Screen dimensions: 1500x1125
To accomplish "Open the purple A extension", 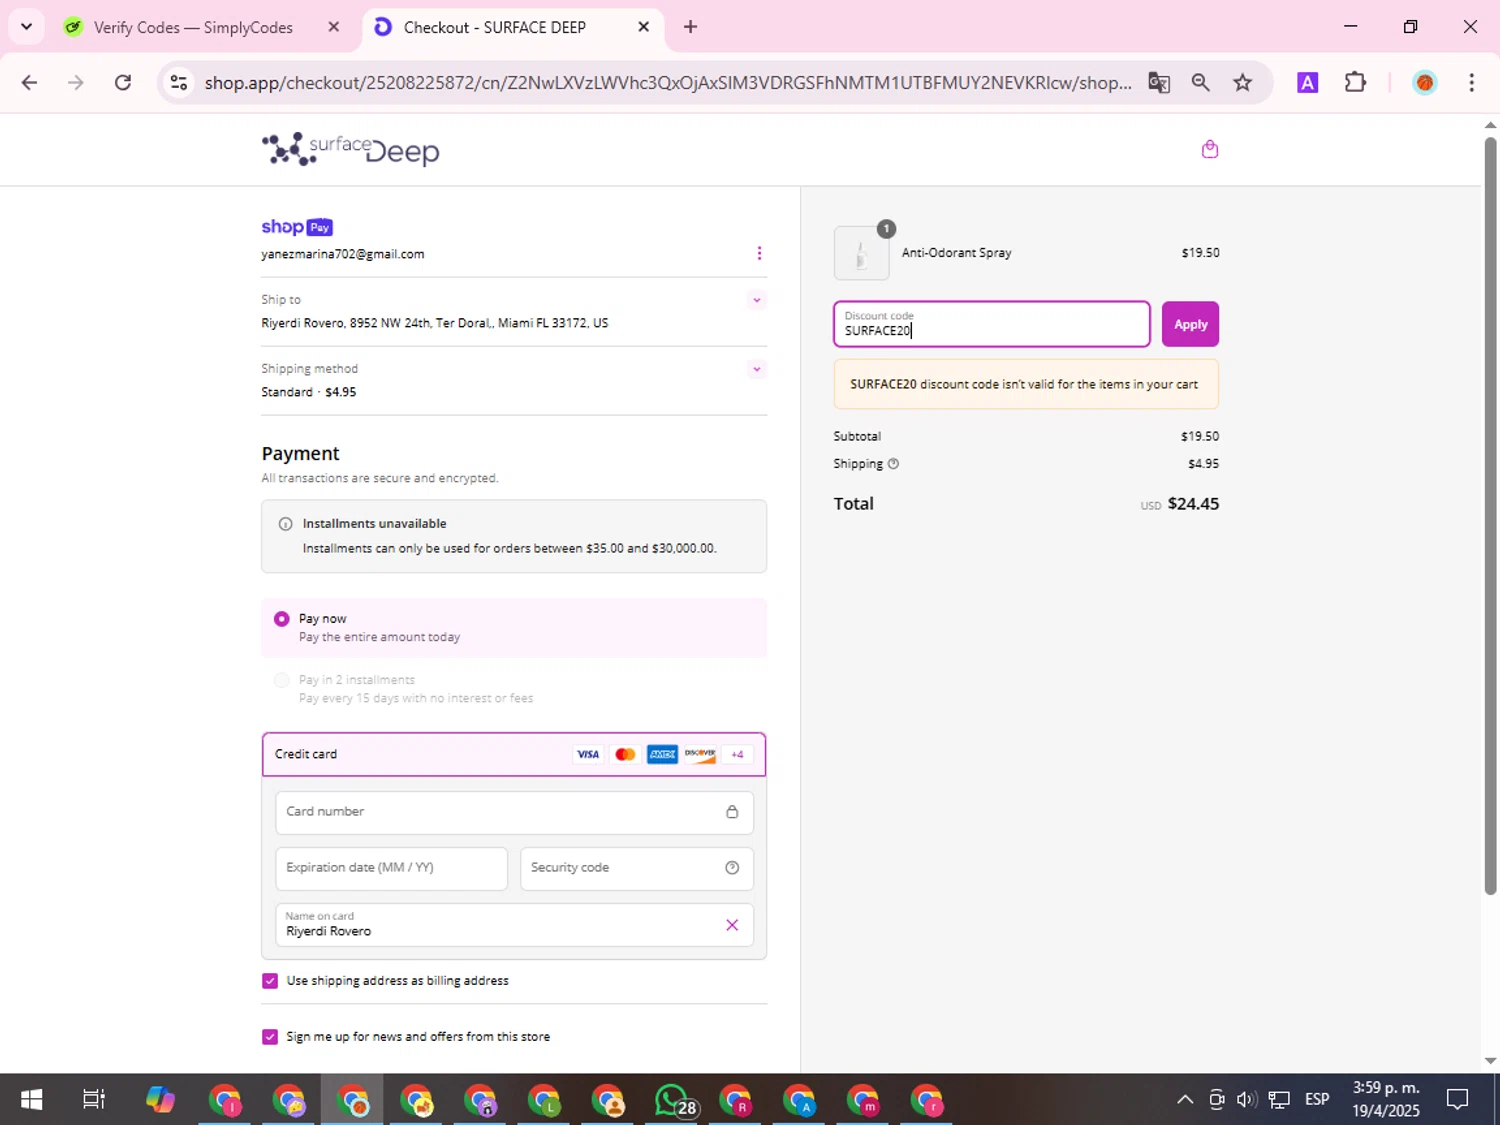I will point(1307,83).
